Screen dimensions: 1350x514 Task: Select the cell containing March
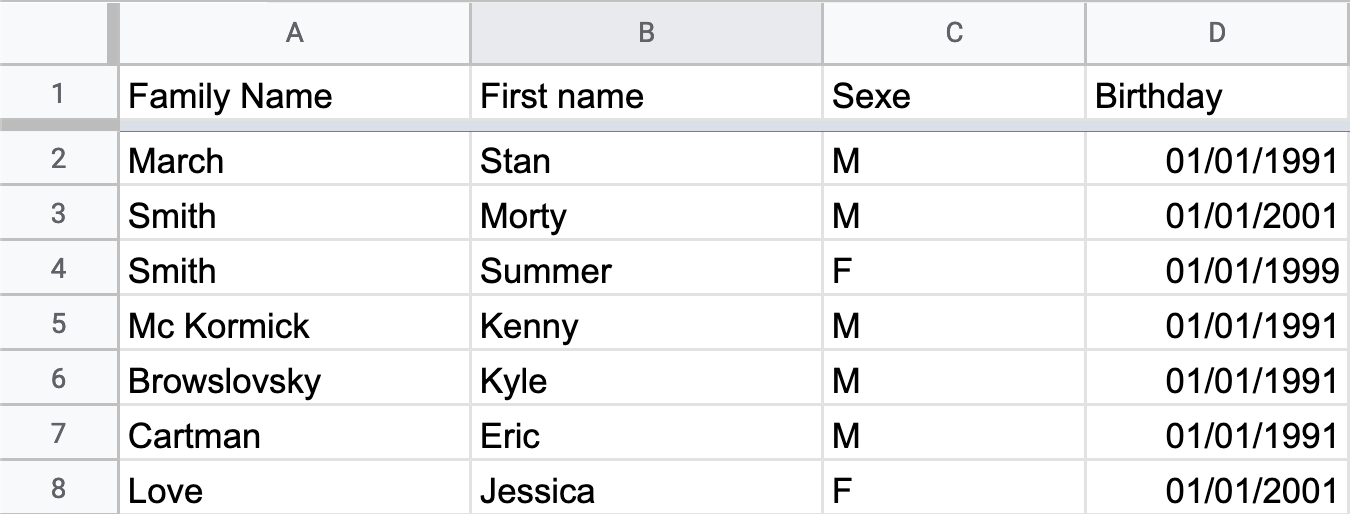294,160
